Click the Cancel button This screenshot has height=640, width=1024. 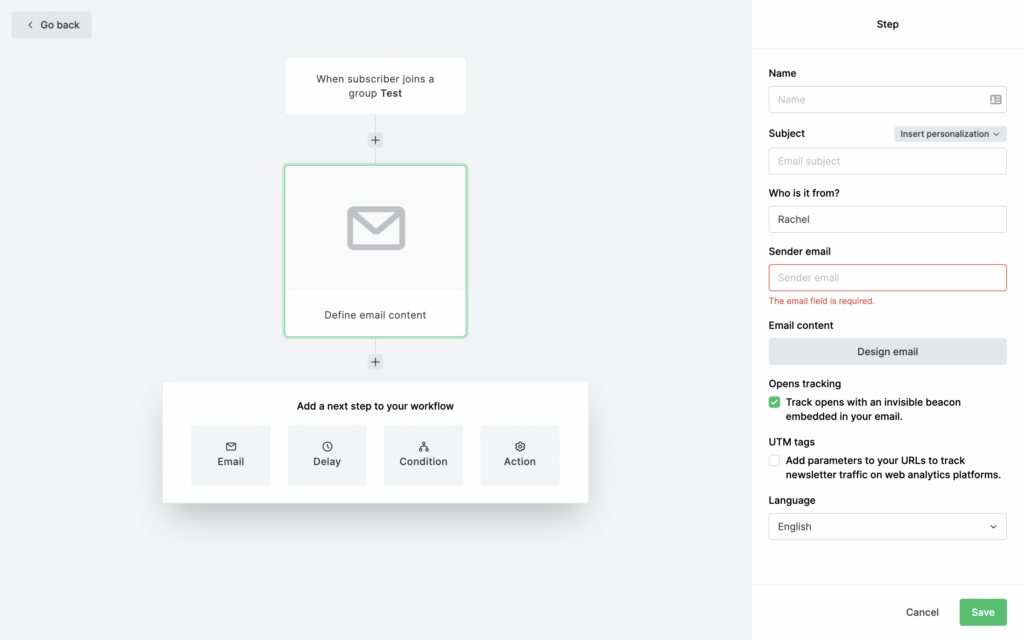point(922,612)
